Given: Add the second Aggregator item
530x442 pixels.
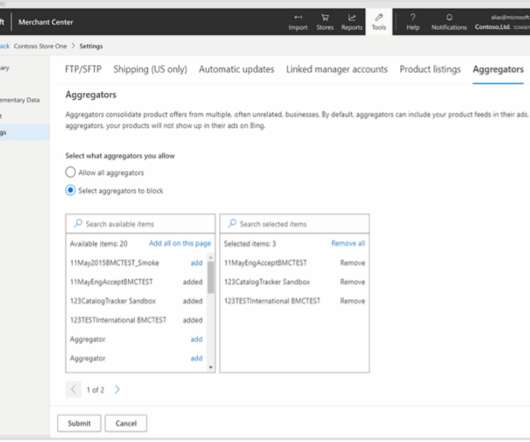Looking at the screenshot, I should (x=196, y=358).
